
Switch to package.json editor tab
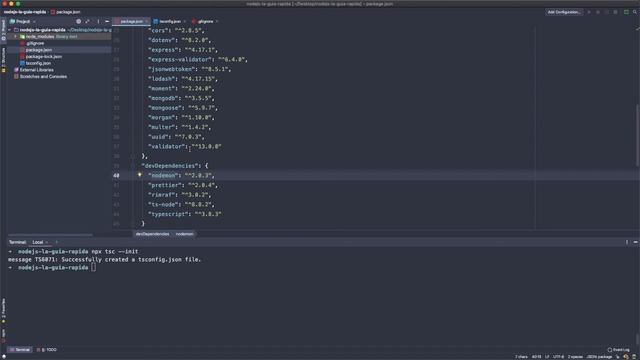point(131,21)
